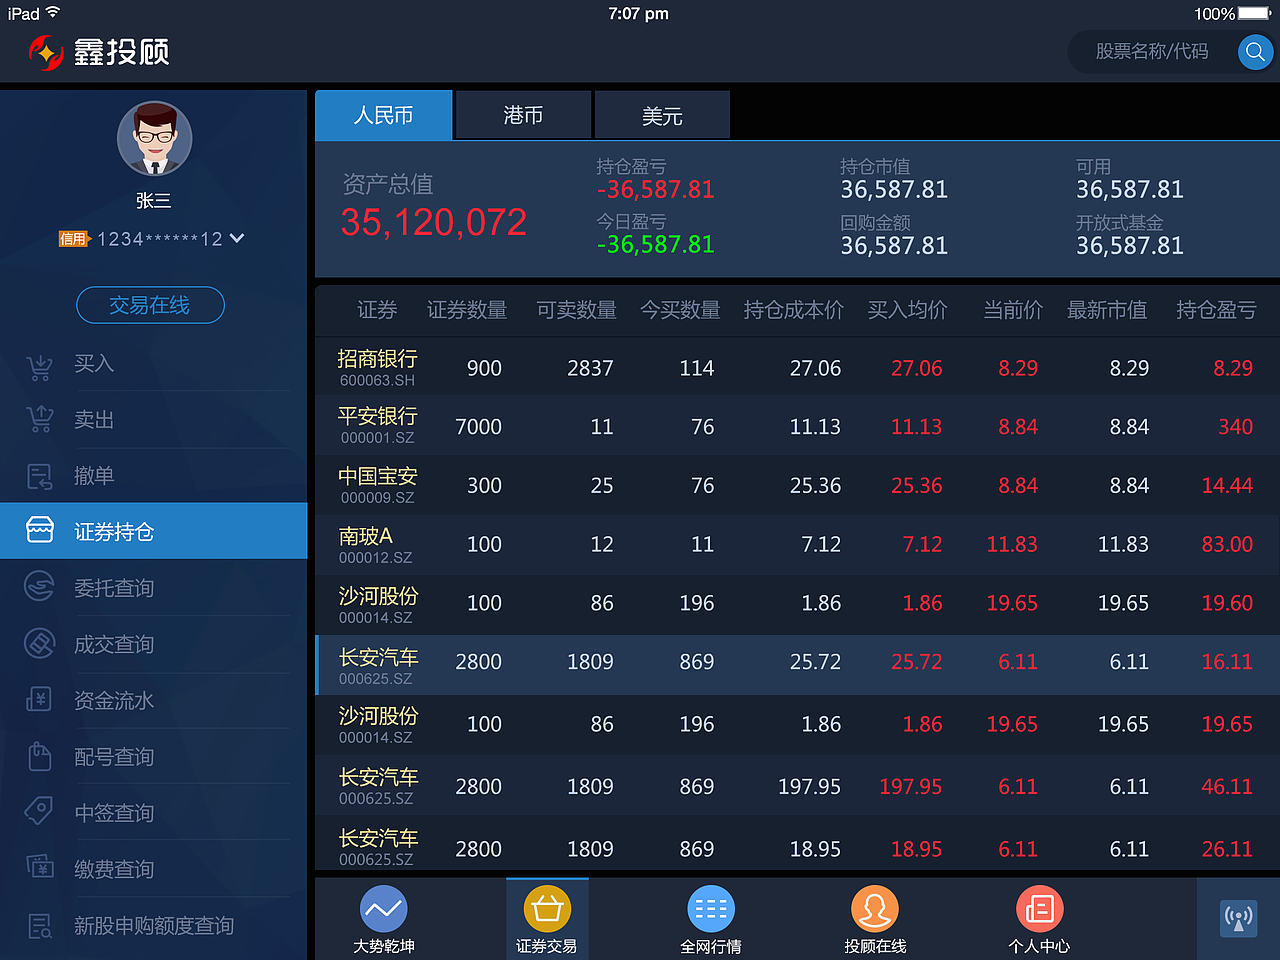
Task: Expand the account number dropdown
Action: [x=236, y=239]
